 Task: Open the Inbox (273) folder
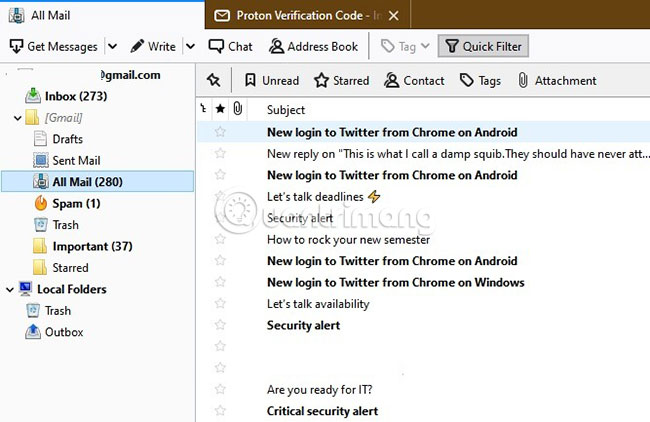point(98,96)
